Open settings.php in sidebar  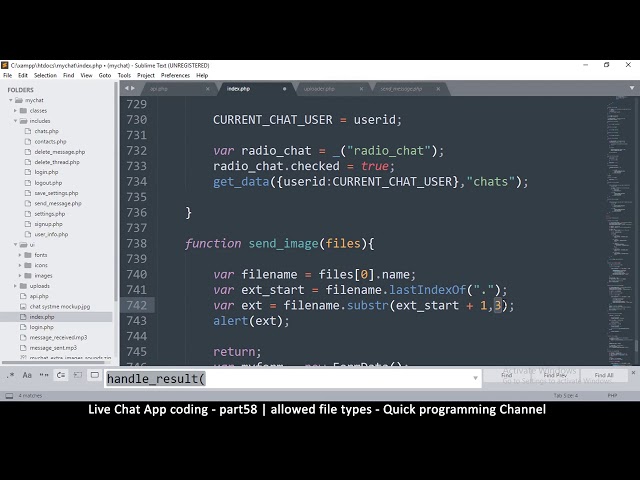click(x=50, y=213)
